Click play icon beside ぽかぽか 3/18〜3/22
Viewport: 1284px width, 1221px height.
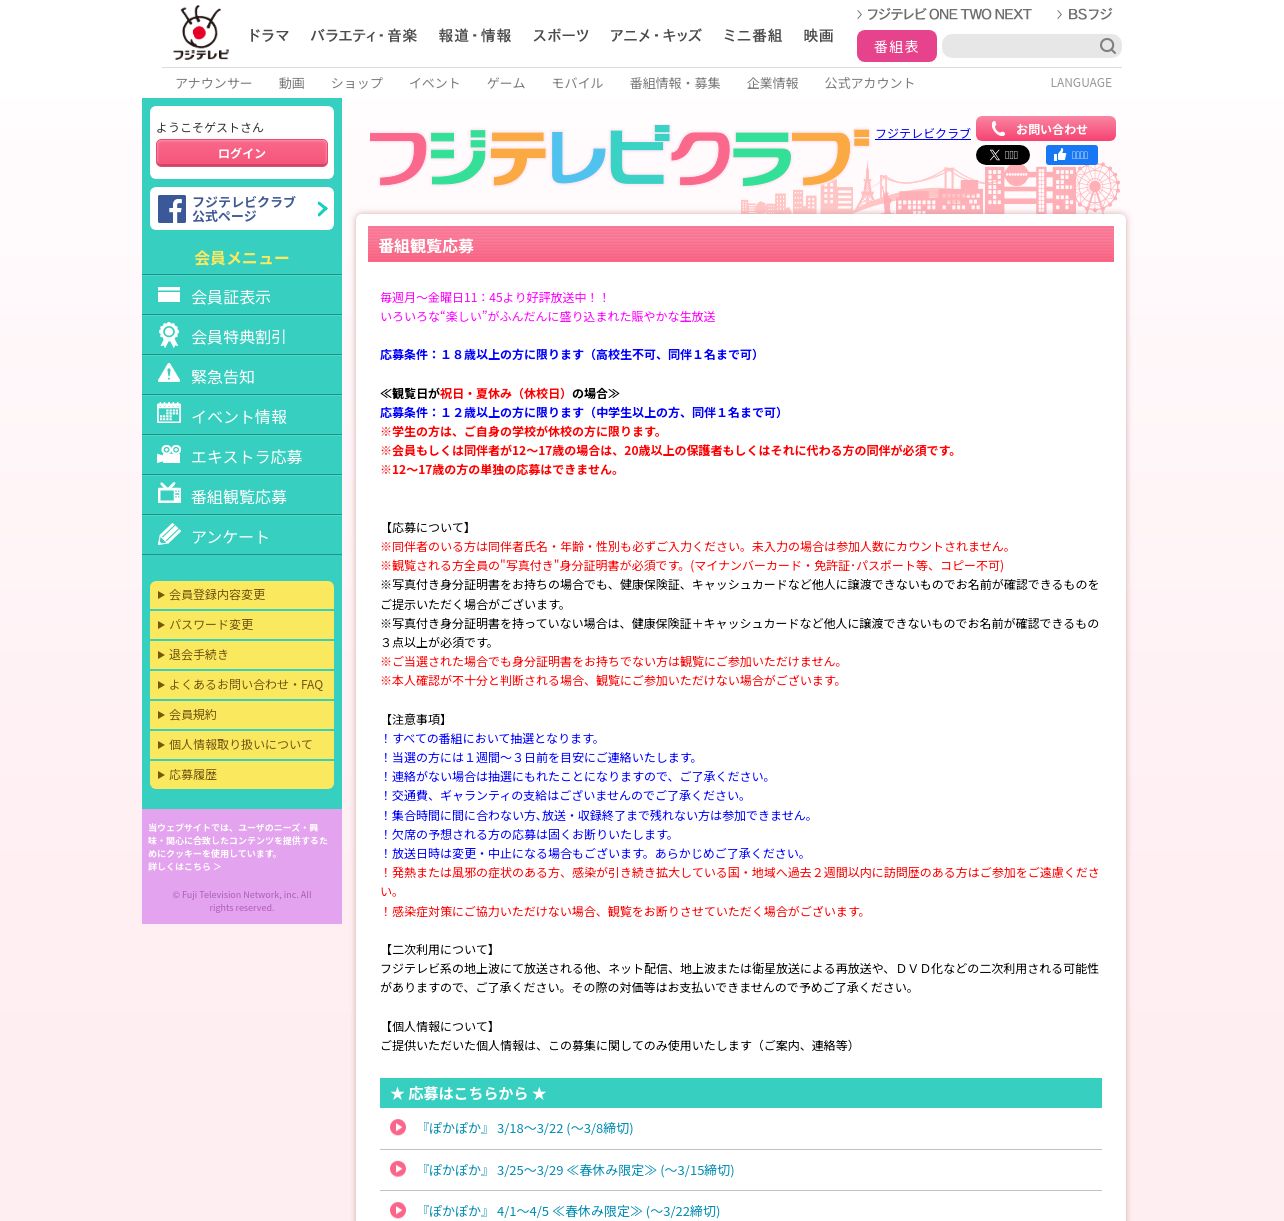[x=398, y=1127]
